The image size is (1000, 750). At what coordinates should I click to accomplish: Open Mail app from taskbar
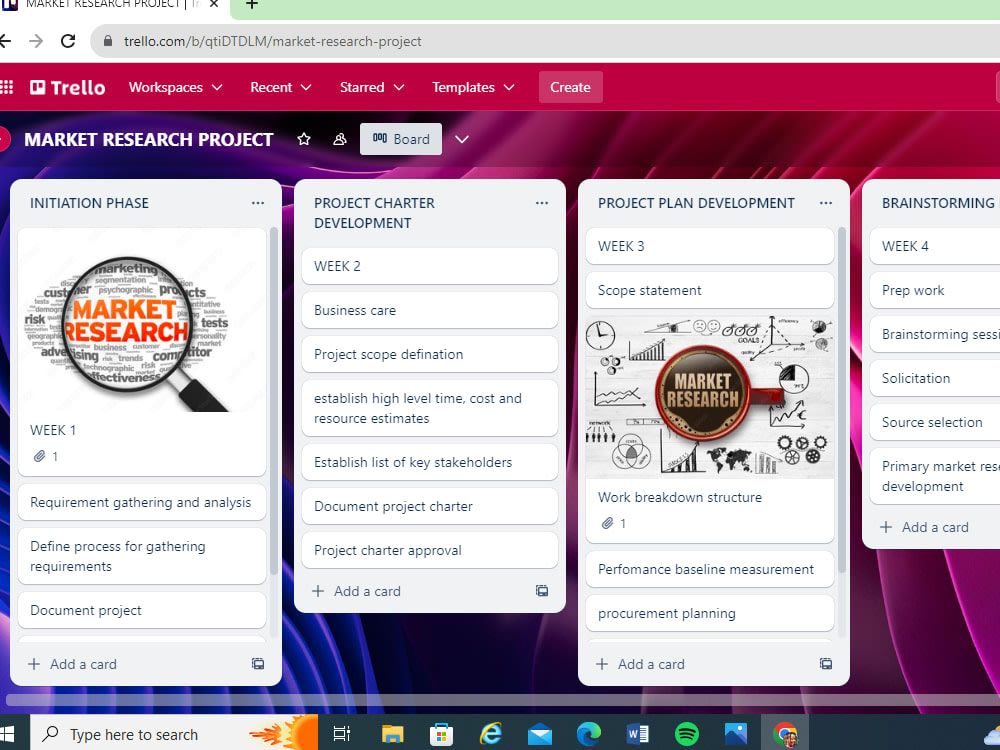[x=540, y=734]
